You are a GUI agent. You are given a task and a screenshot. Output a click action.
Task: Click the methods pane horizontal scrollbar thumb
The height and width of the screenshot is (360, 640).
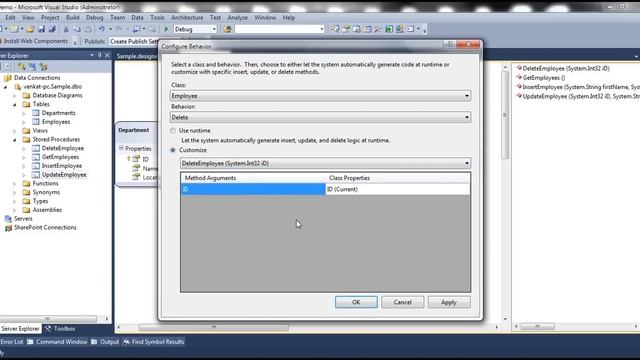538,327
